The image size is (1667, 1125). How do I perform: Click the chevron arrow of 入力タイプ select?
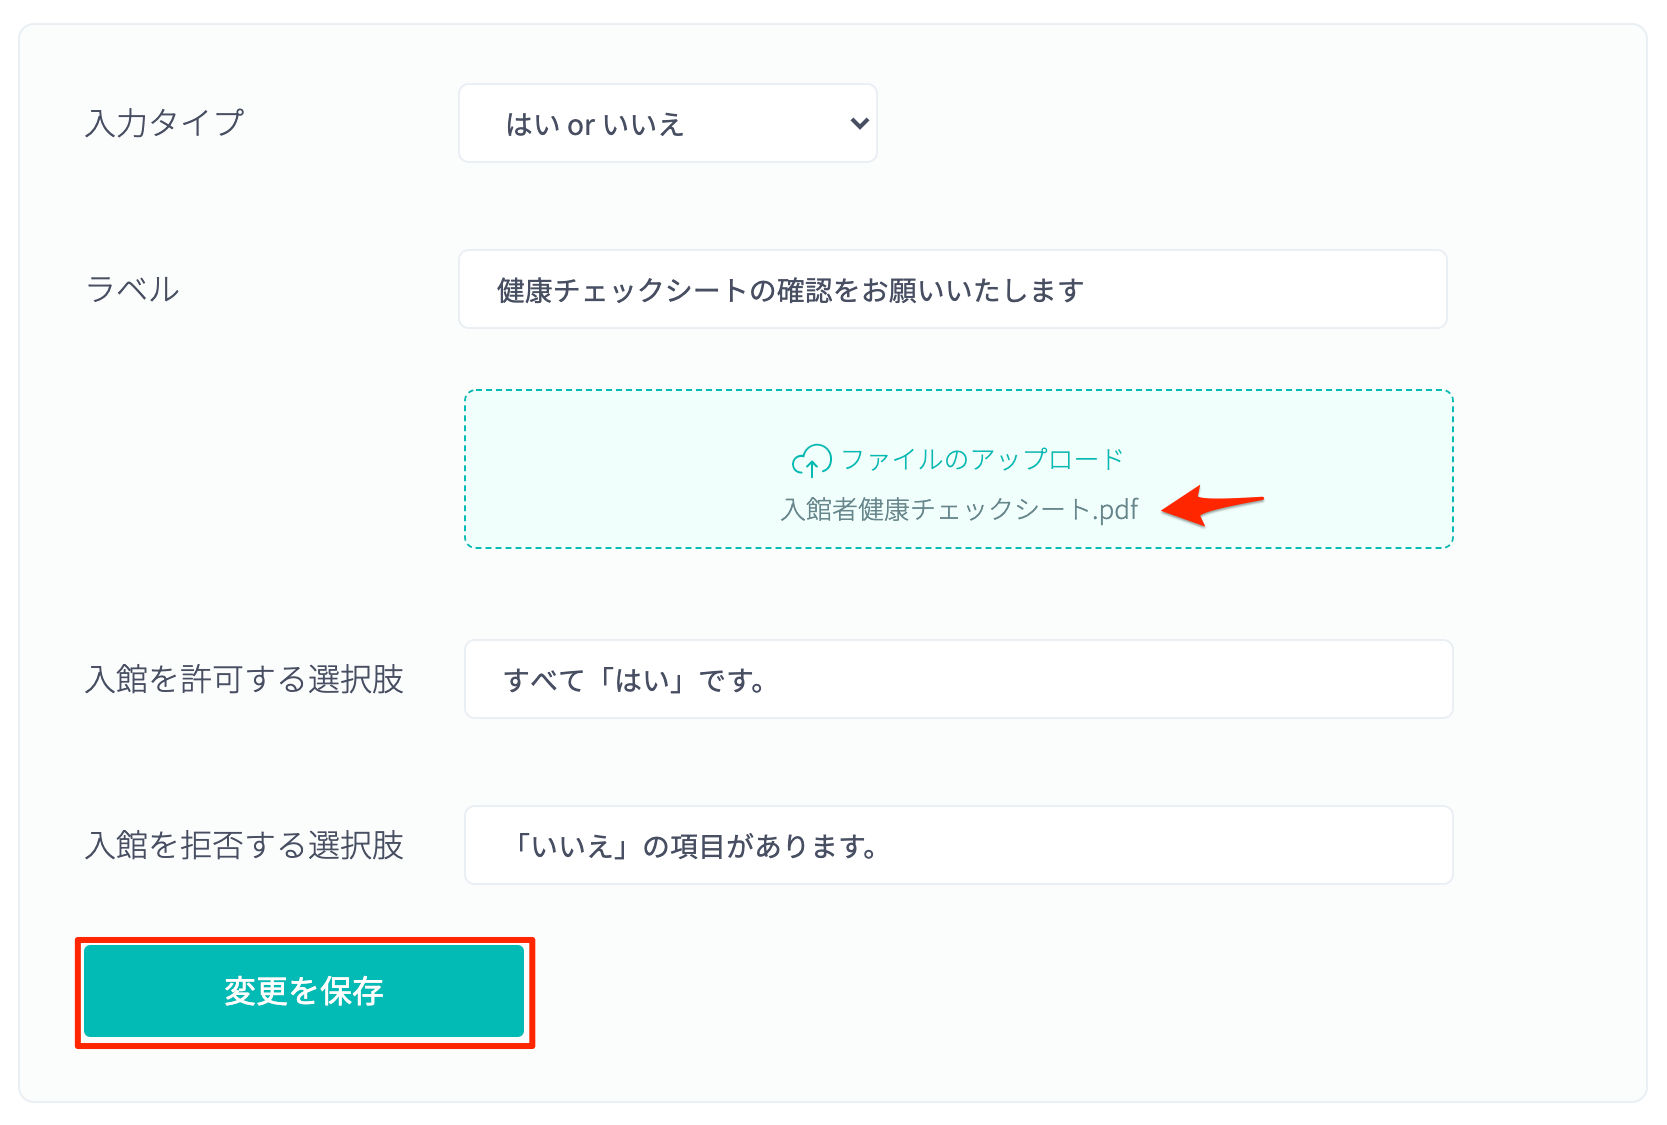click(x=859, y=124)
